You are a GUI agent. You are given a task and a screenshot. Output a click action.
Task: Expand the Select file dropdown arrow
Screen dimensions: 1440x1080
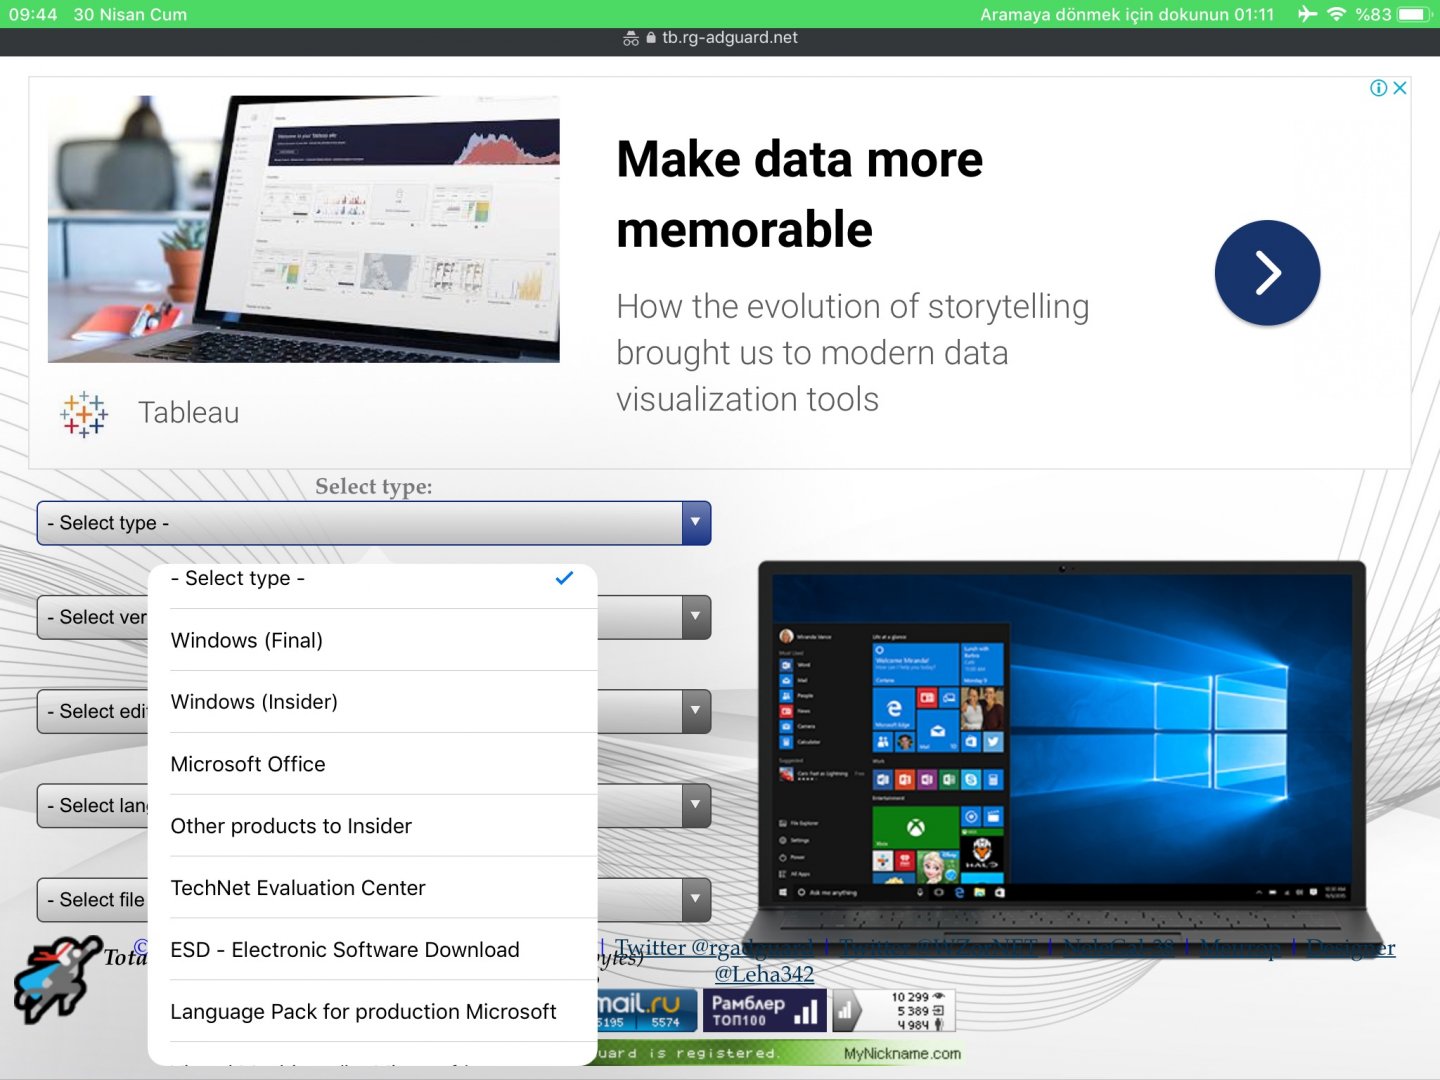click(696, 899)
